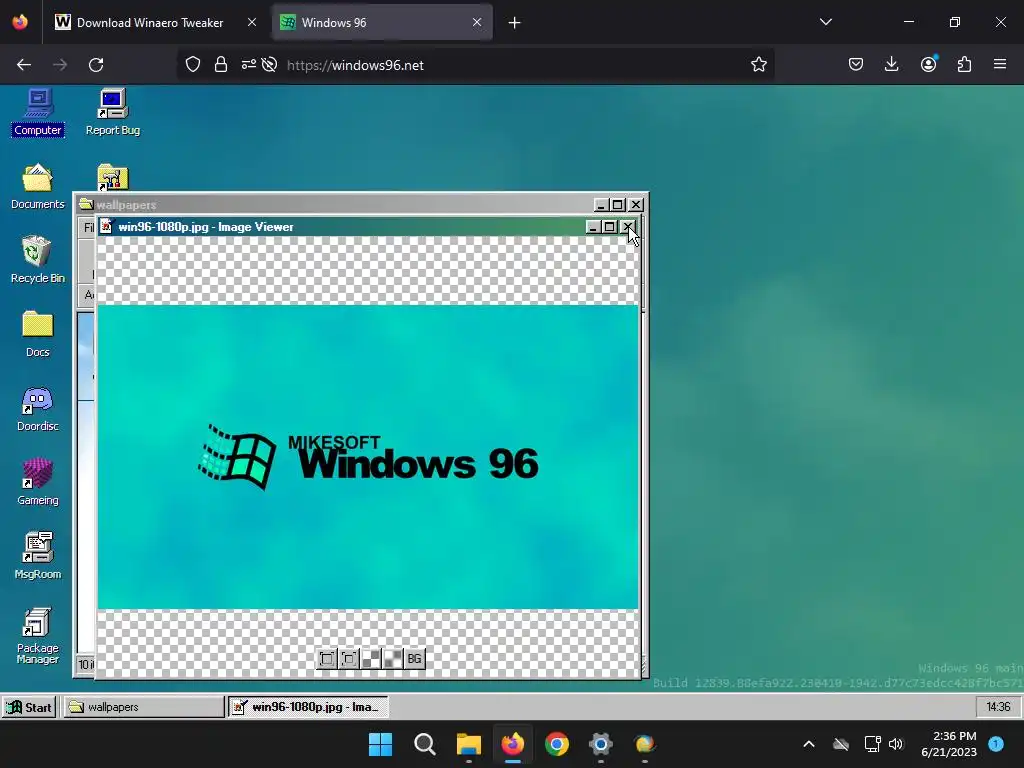
Task: Click the 14:36 clock in Windows 96 tray
Action: [999, 707]
